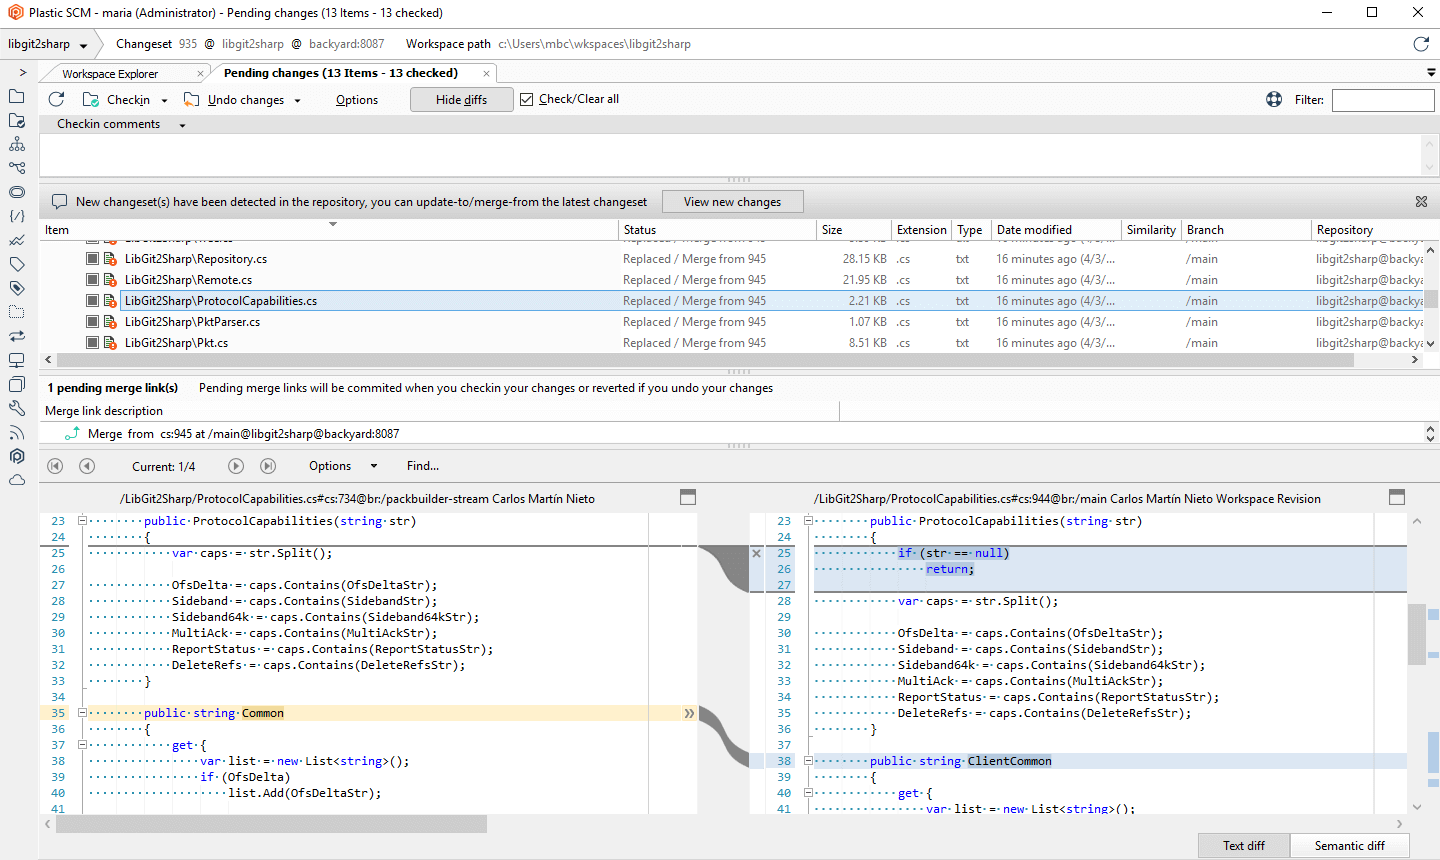Viewport: 1440px width, 860px height.
Task: Go to previous difference
Action: [87, 466]
